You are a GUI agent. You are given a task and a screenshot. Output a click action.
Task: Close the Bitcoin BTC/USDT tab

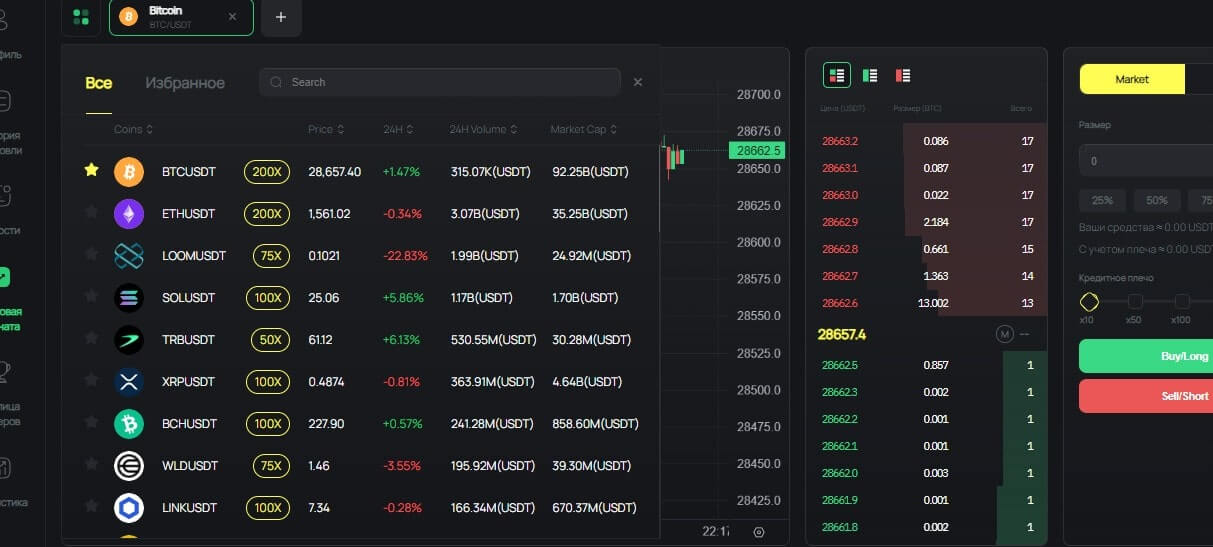[233, 17]
